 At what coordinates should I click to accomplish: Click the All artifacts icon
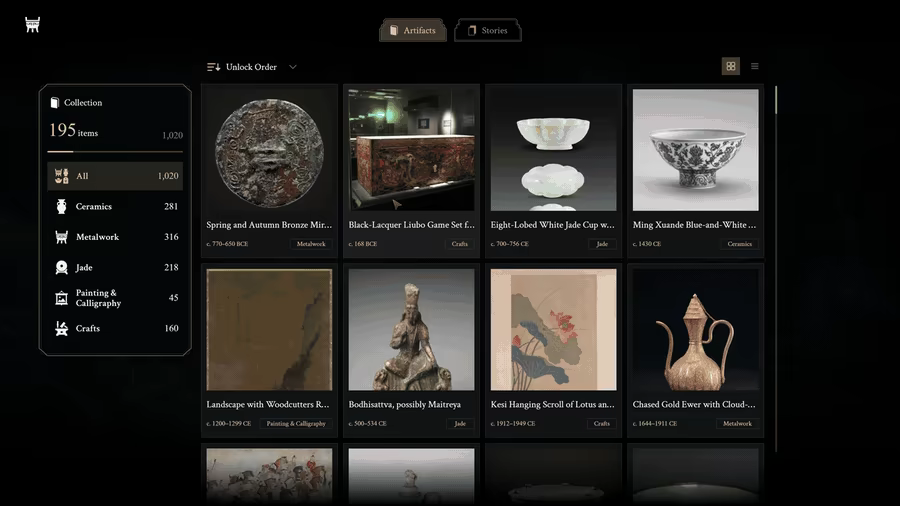pyautogui.click(x=61, y=176)
